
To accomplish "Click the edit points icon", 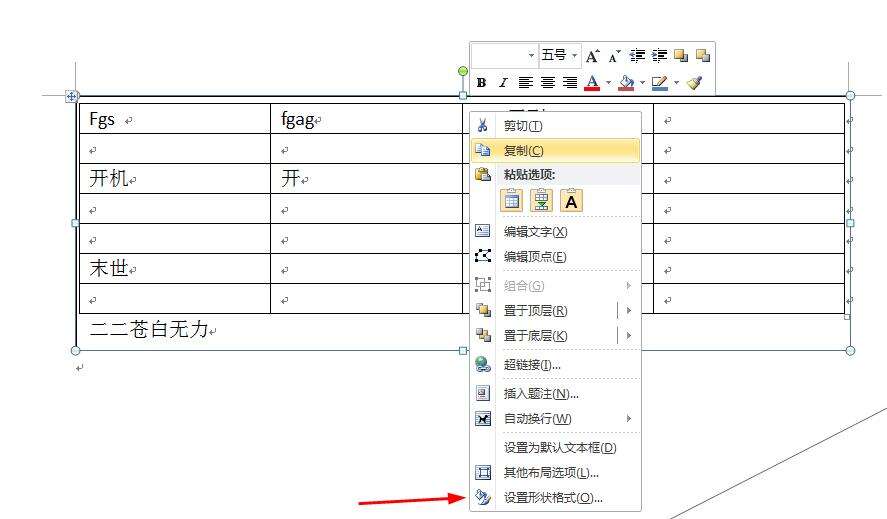I will click(x=483, y=256).
